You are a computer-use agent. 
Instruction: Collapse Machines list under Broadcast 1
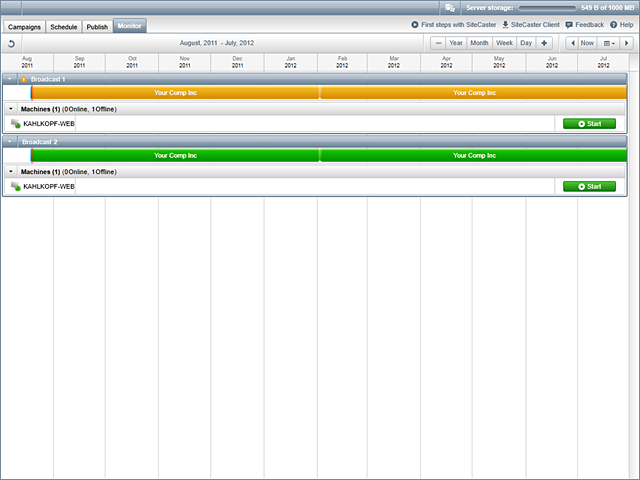tap(10, 108)
